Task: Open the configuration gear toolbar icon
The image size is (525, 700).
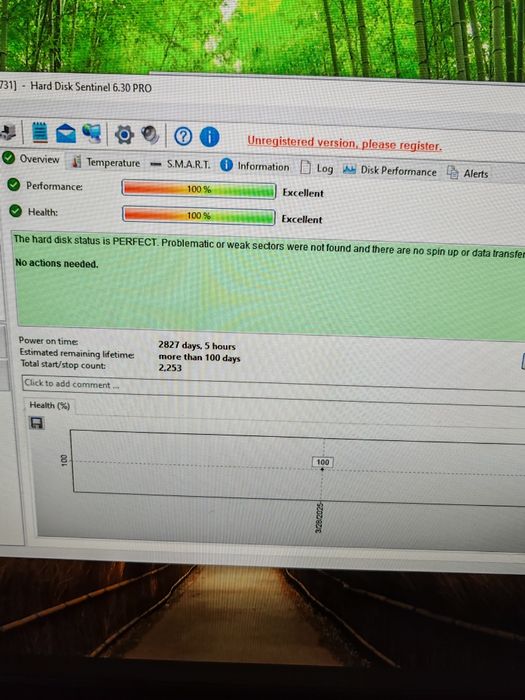Action: click(124, 134)
